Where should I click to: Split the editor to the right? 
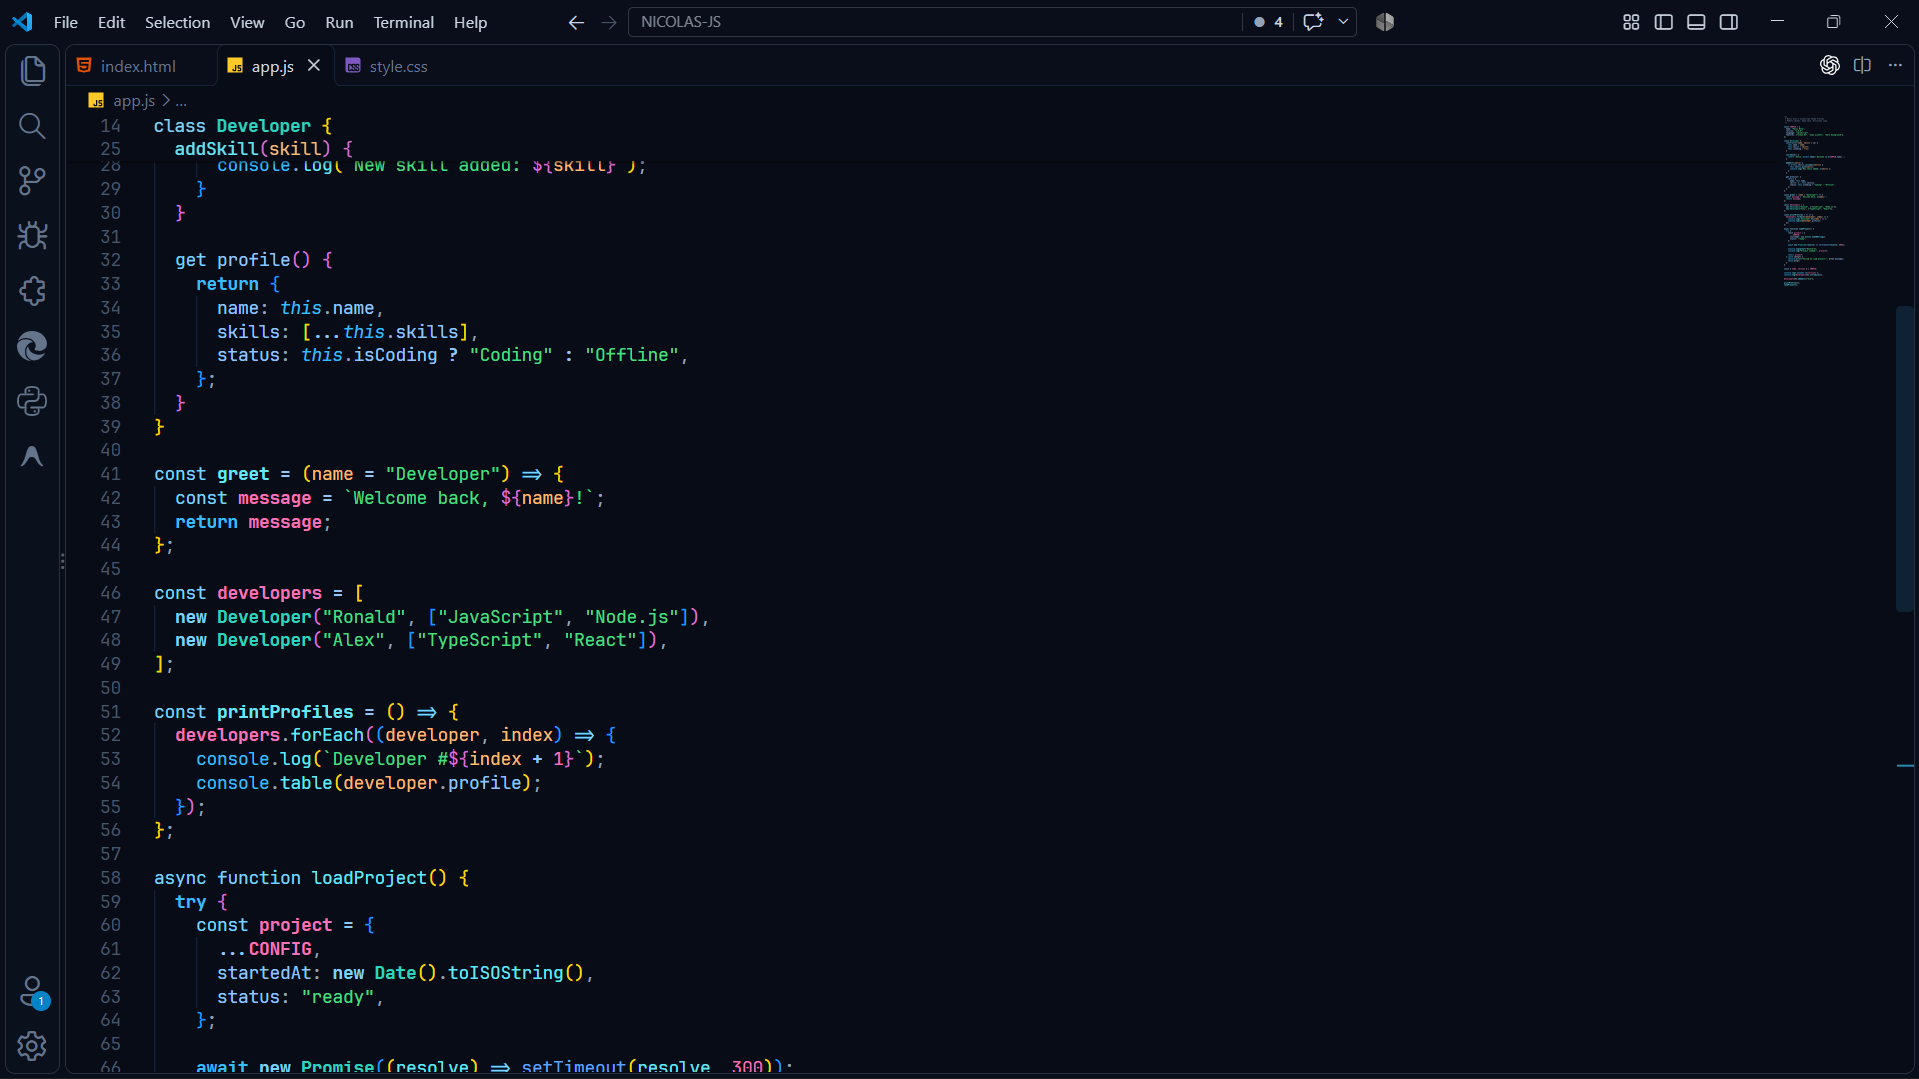pos(1862,65)
